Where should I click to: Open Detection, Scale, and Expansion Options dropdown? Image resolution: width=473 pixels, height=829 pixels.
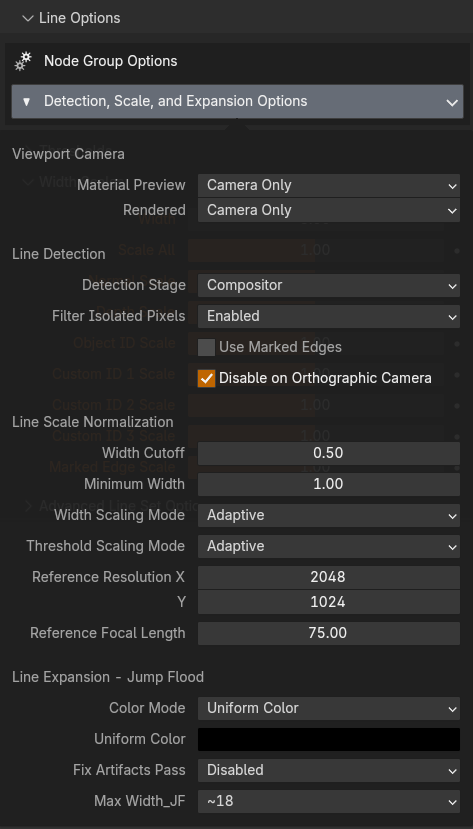tap(237, 101)
